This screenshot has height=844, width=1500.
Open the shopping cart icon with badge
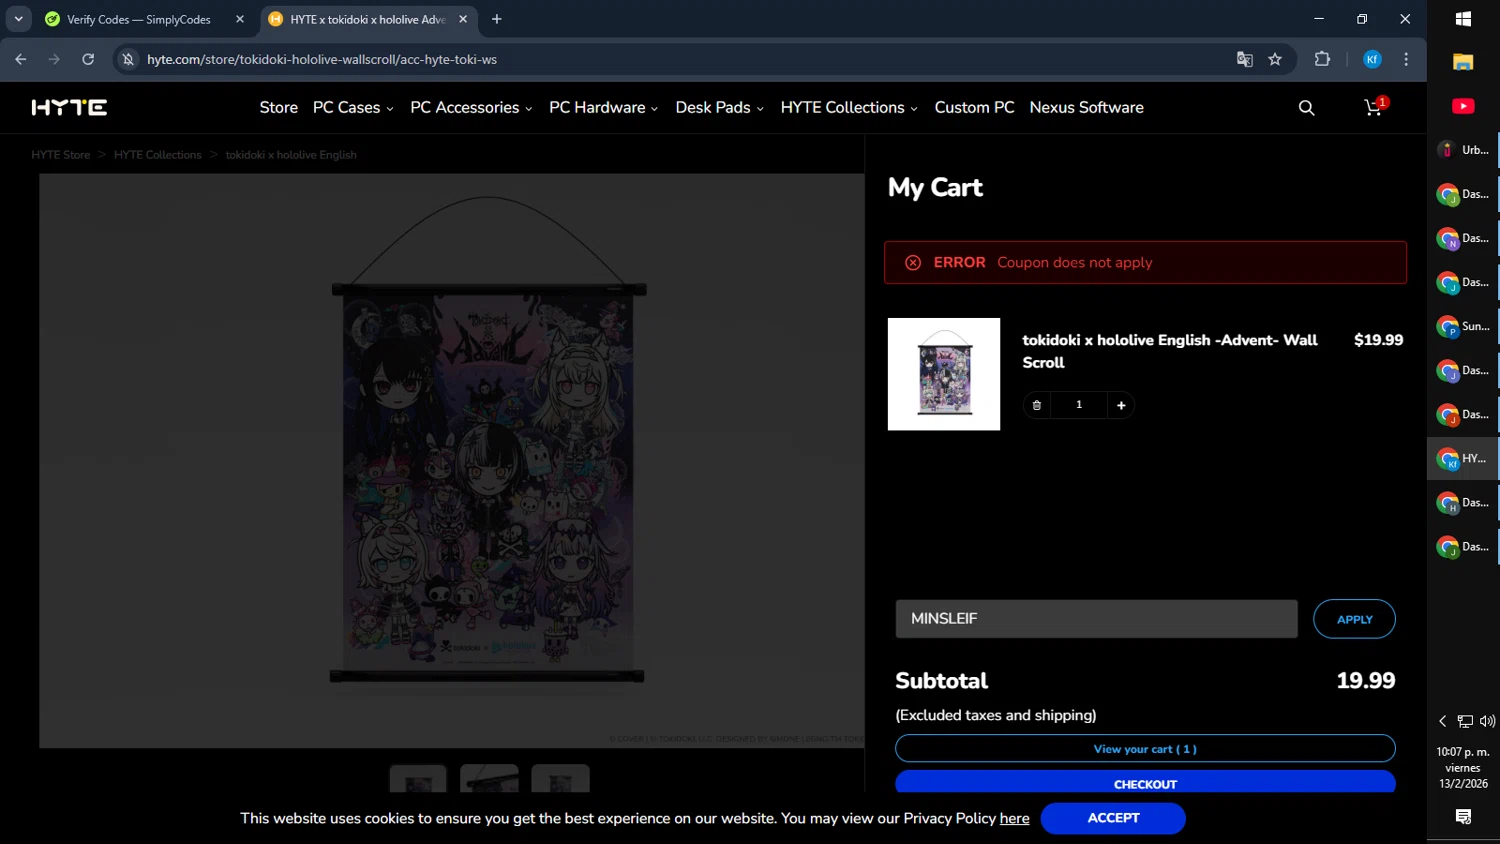coord(1375,107)
